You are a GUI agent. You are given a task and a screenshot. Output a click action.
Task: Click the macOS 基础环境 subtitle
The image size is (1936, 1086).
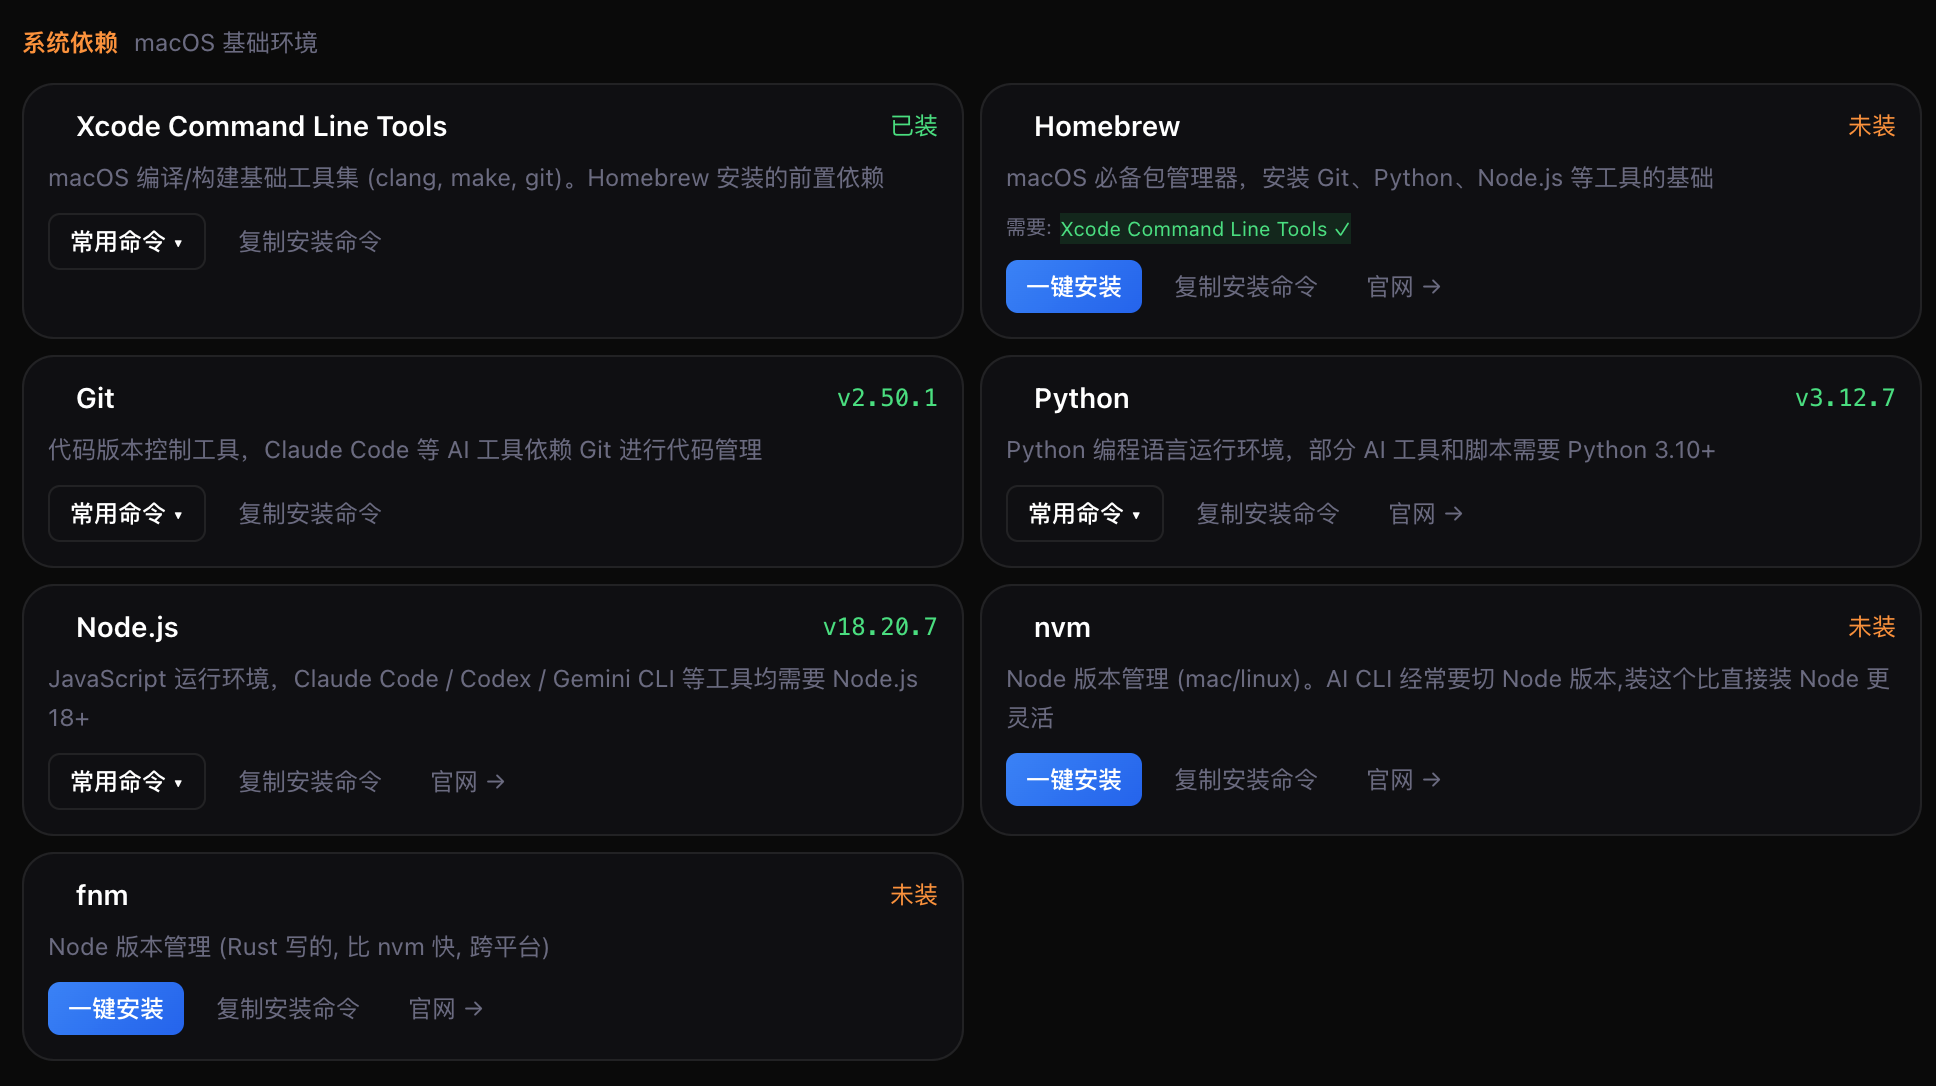[x=226, y=42]
